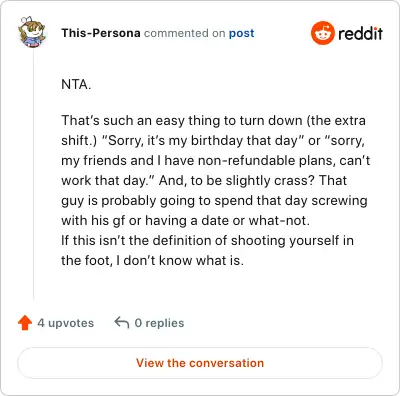Click the Reddit Snoo logo icon
The height and width of the screenshot is (396, 400).
point(322,33)
